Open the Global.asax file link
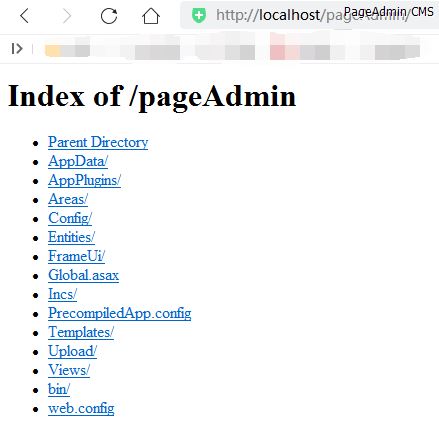 83,275
